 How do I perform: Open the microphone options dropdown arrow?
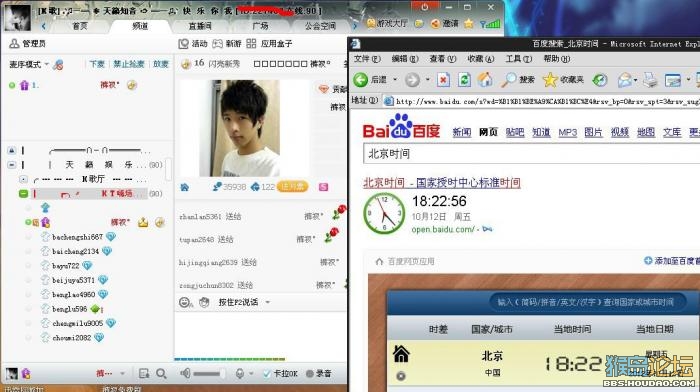251,373
